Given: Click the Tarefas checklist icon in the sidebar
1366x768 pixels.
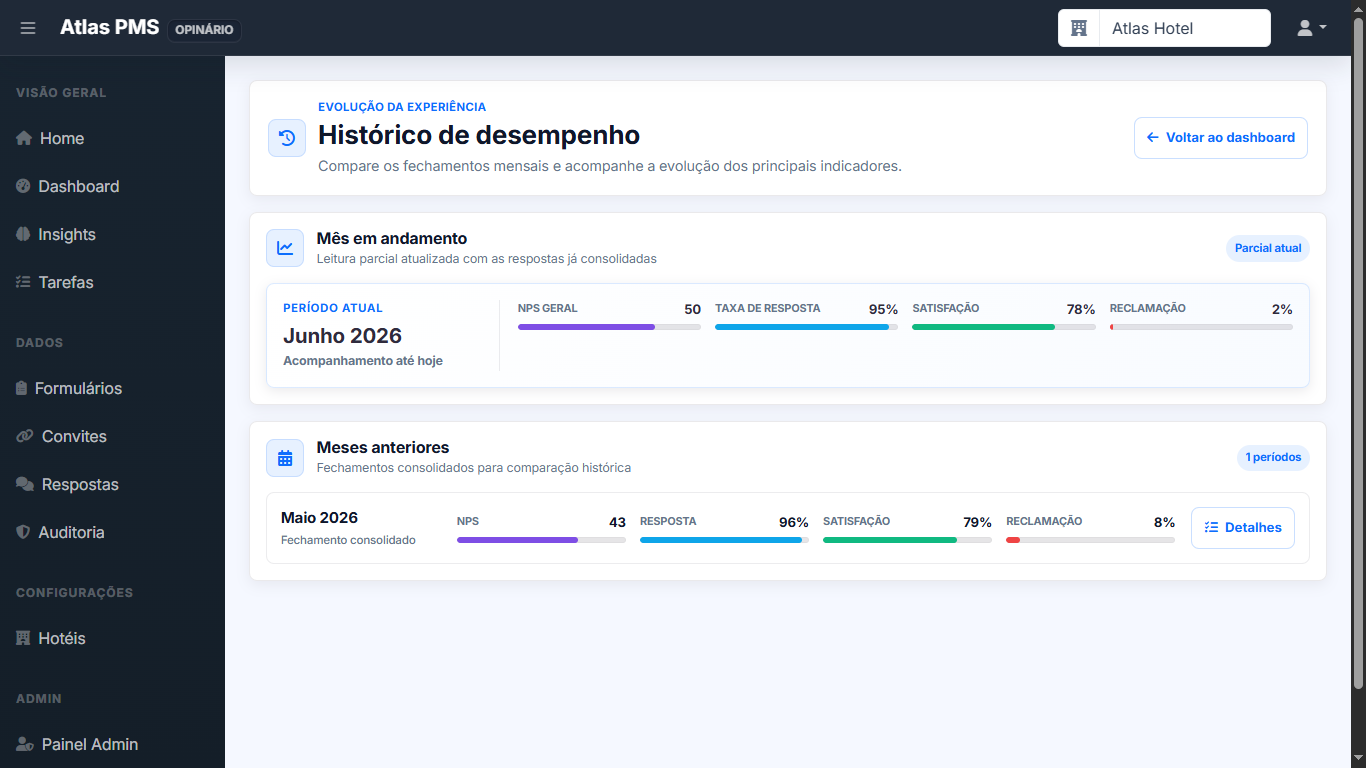Looking at the screenshot, I should pyautogui.click(x=24, y=282).
